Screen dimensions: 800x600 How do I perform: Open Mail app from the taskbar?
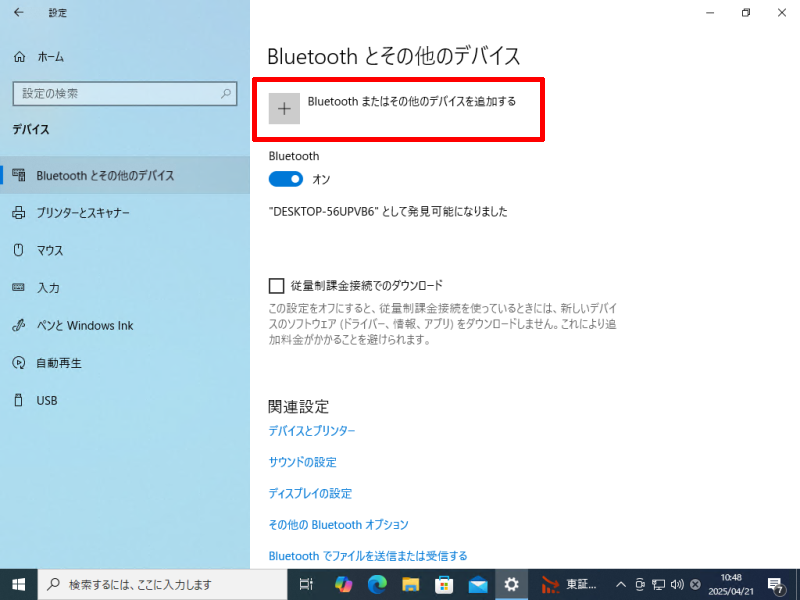tap(478, 585)
